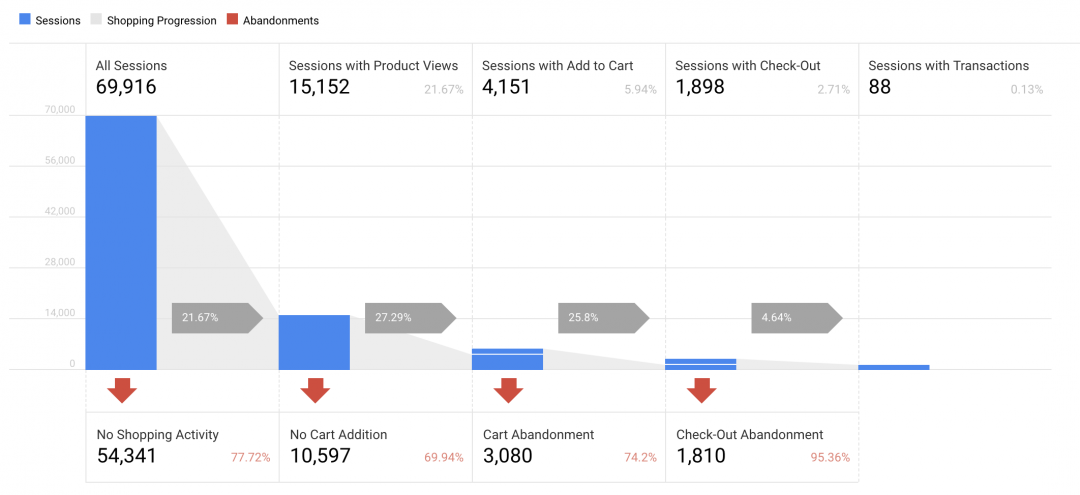1080x495 pixels.
Task: Click the 27.29% progression arrow
Action: (411, 317)
